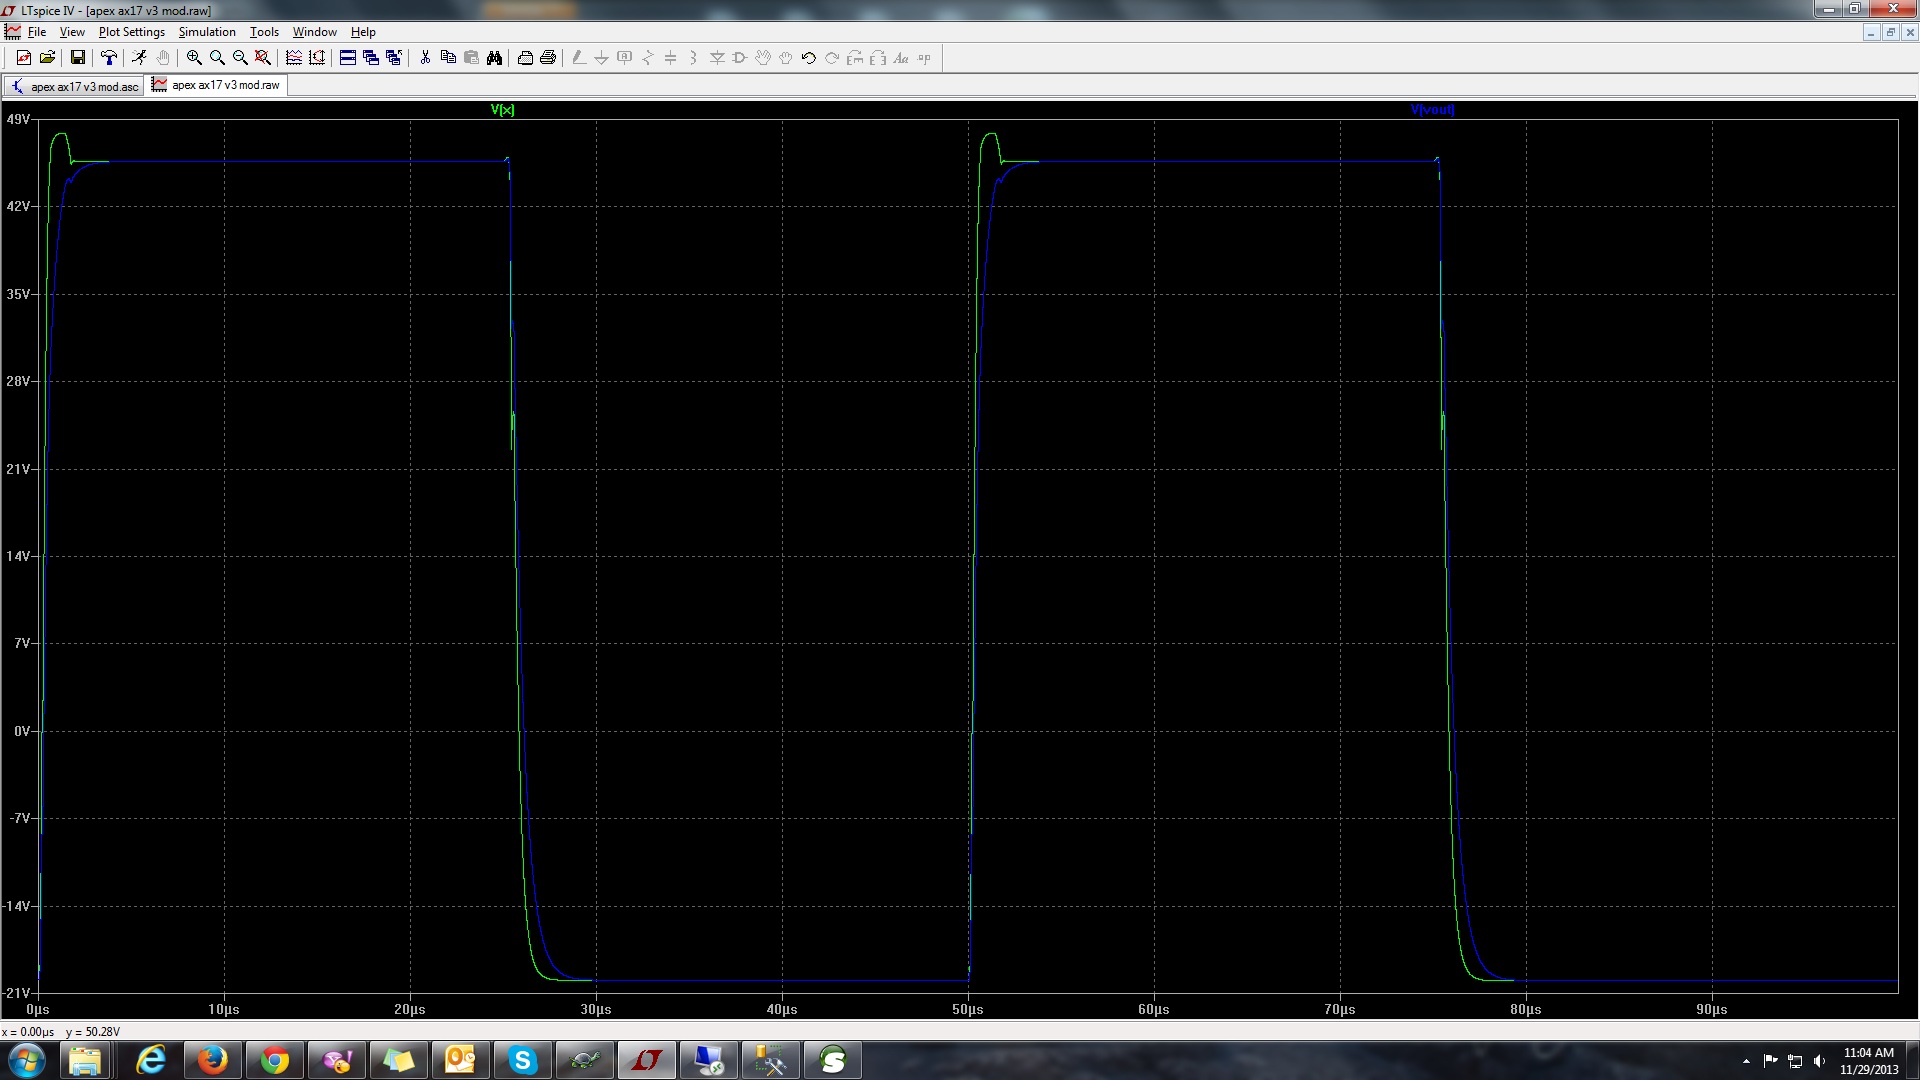This screenshot has width=1920, height=1080.
Task: Open the Simulation menu
Action: tap(207, 32)
